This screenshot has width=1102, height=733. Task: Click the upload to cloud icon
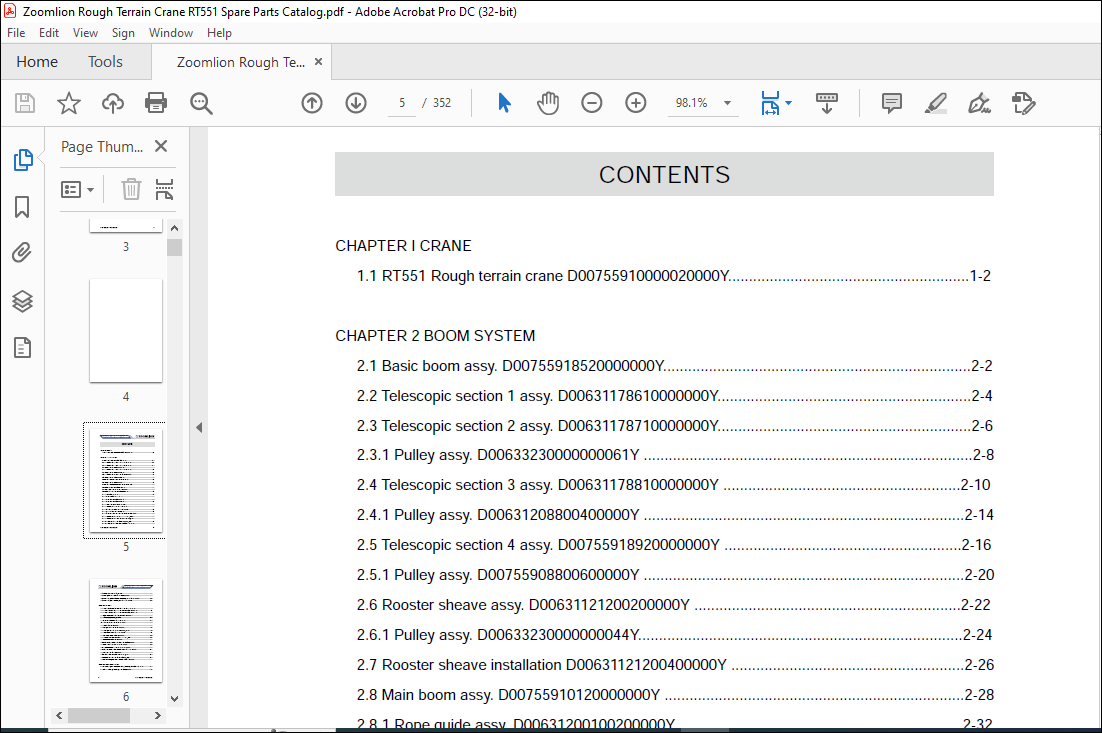[112, 103]
